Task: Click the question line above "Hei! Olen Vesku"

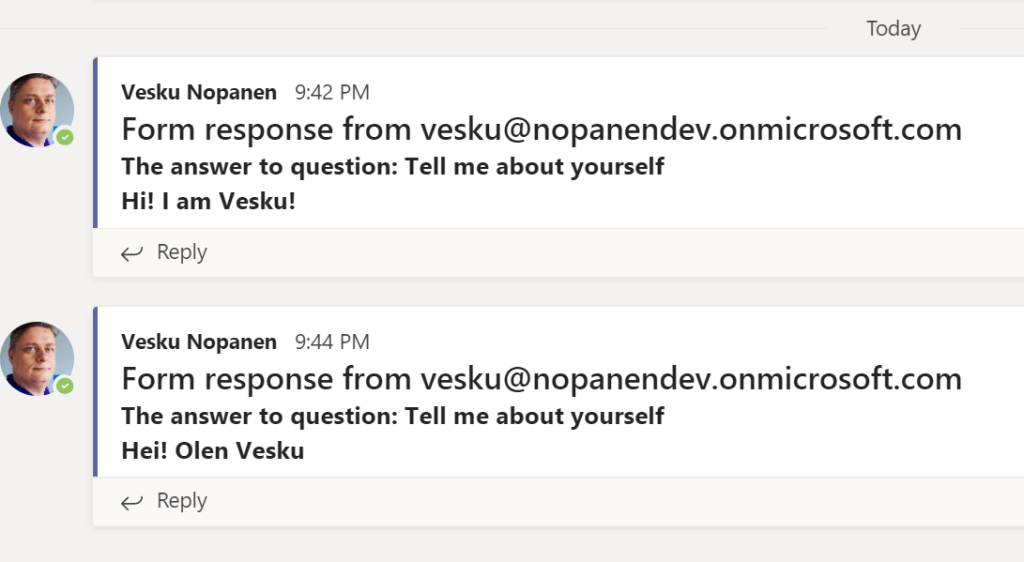Action: coord(392,415)
